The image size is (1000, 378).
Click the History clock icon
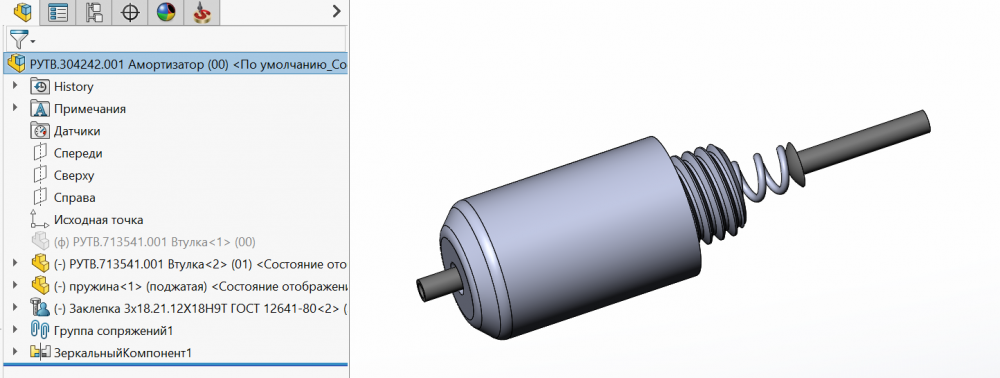click(40, 87)
